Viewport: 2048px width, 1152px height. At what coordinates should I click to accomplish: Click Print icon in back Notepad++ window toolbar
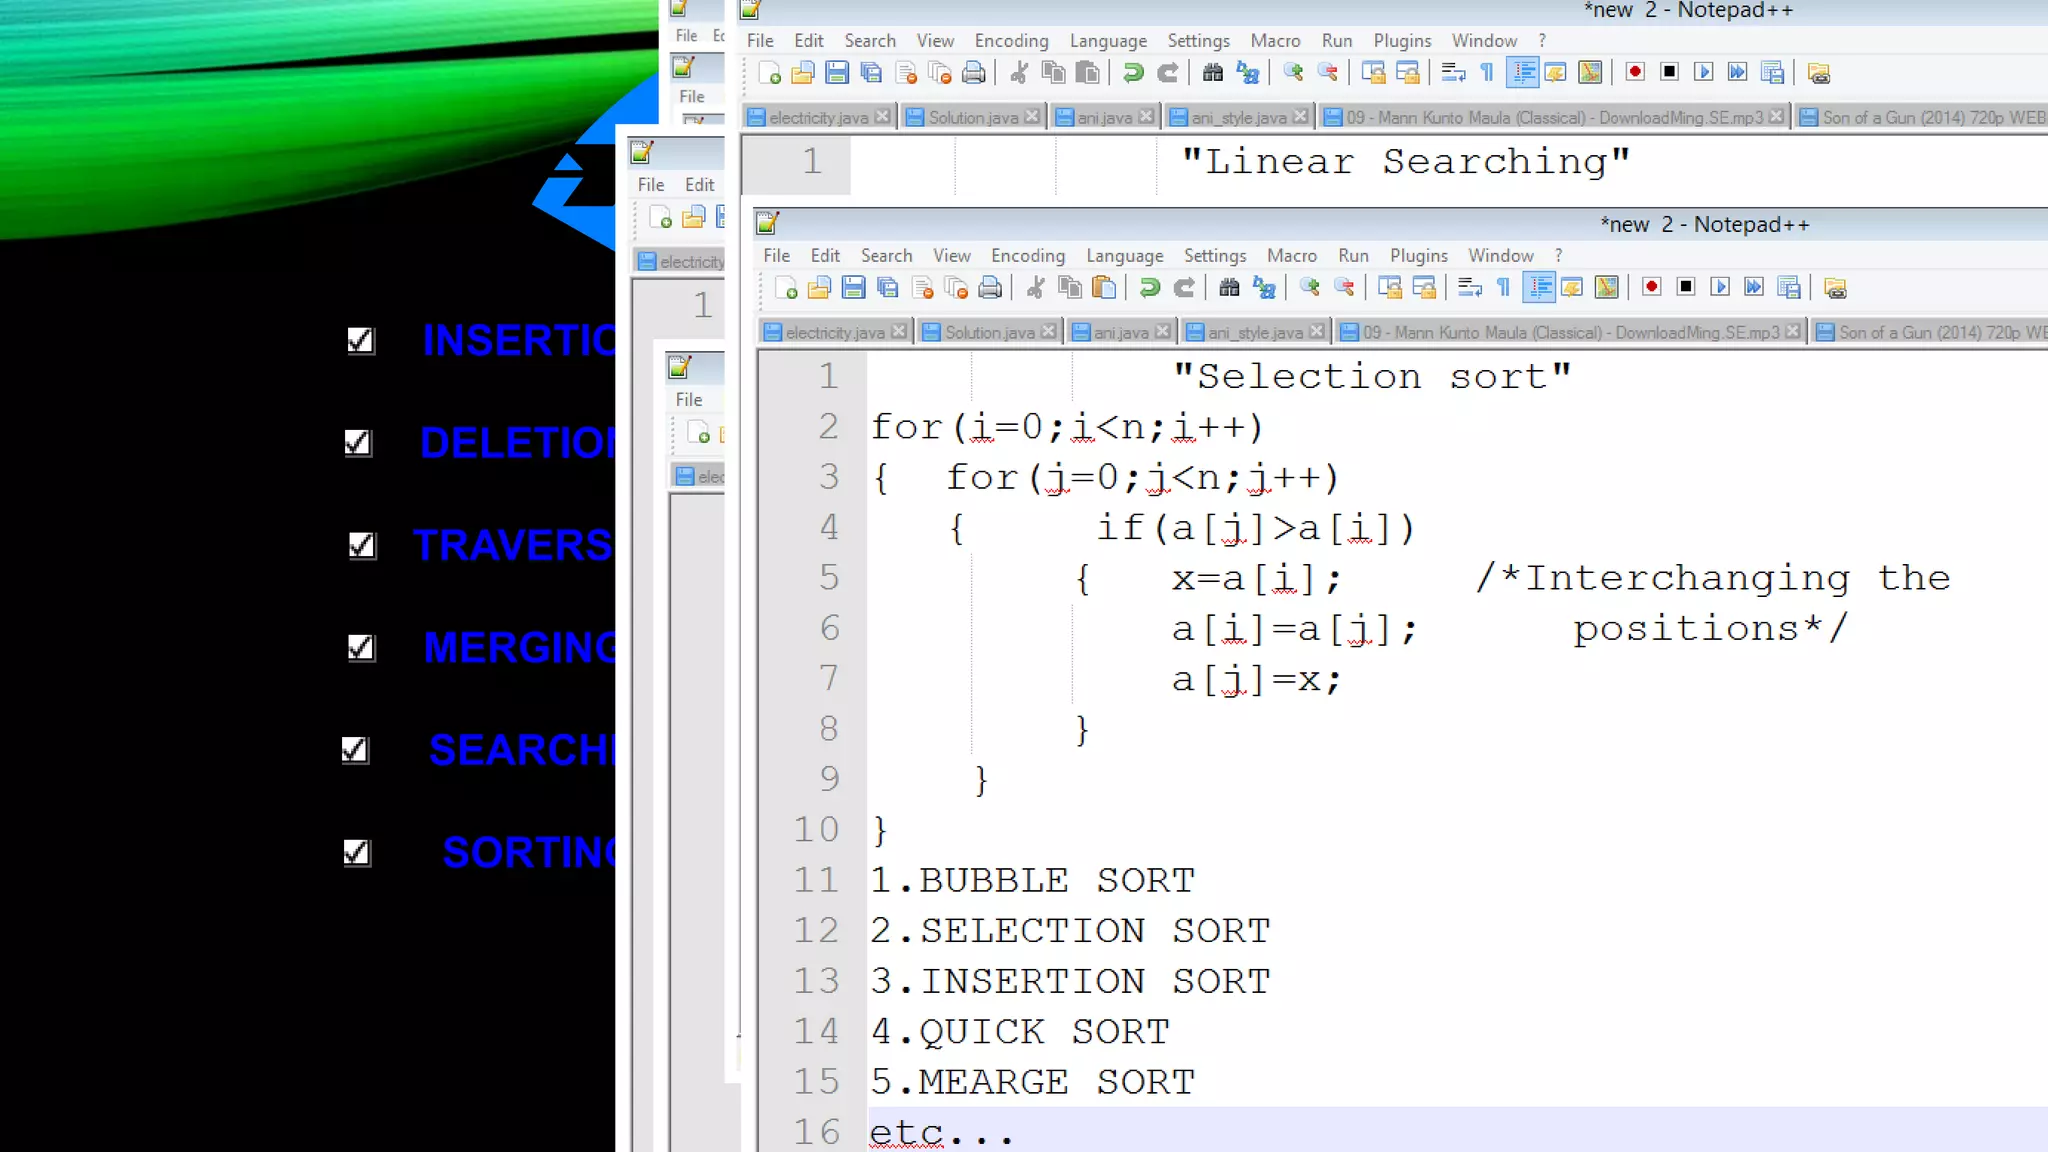point(974,73)
